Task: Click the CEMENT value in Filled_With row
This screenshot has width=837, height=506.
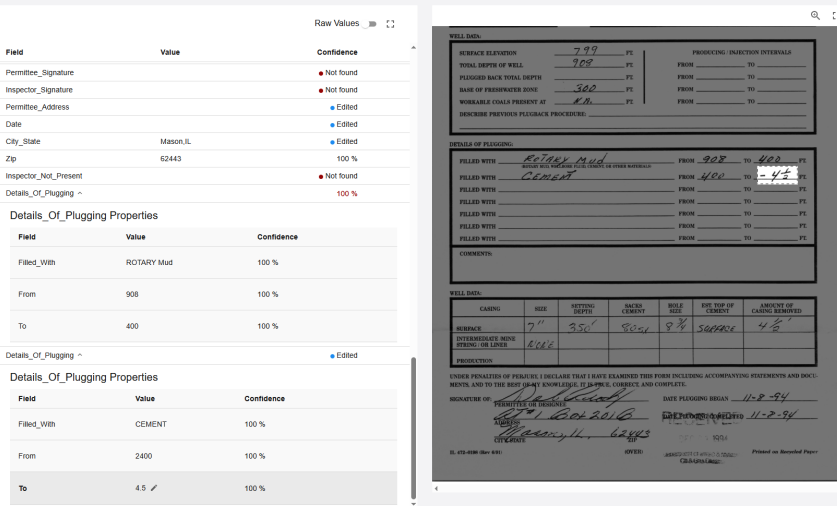Action: tap(151, 424)
